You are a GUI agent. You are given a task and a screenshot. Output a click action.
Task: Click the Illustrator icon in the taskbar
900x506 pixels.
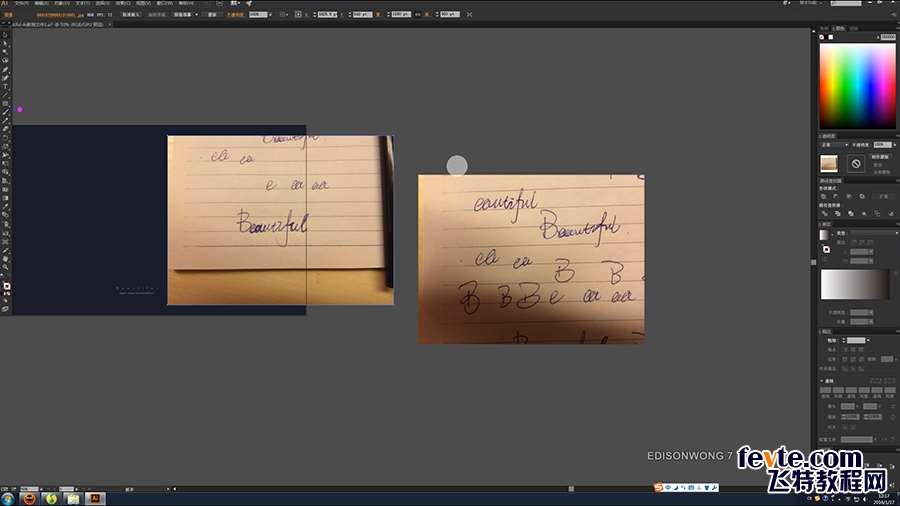[95, 499]
